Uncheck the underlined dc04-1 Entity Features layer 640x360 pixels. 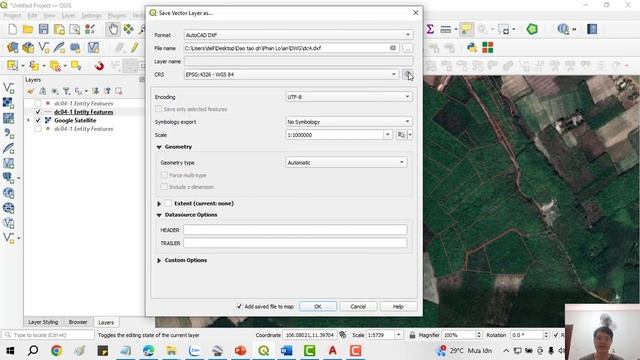(38, 112)
